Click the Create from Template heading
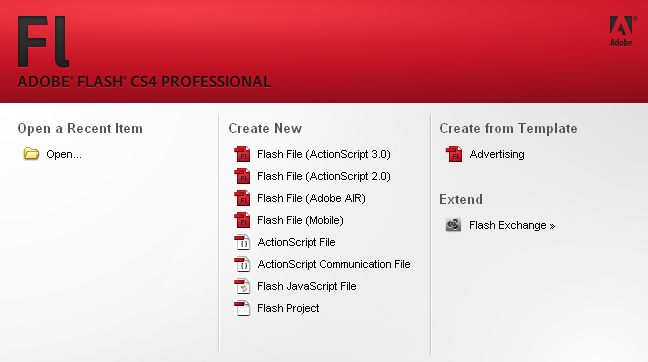 click(x=508, y=129)
